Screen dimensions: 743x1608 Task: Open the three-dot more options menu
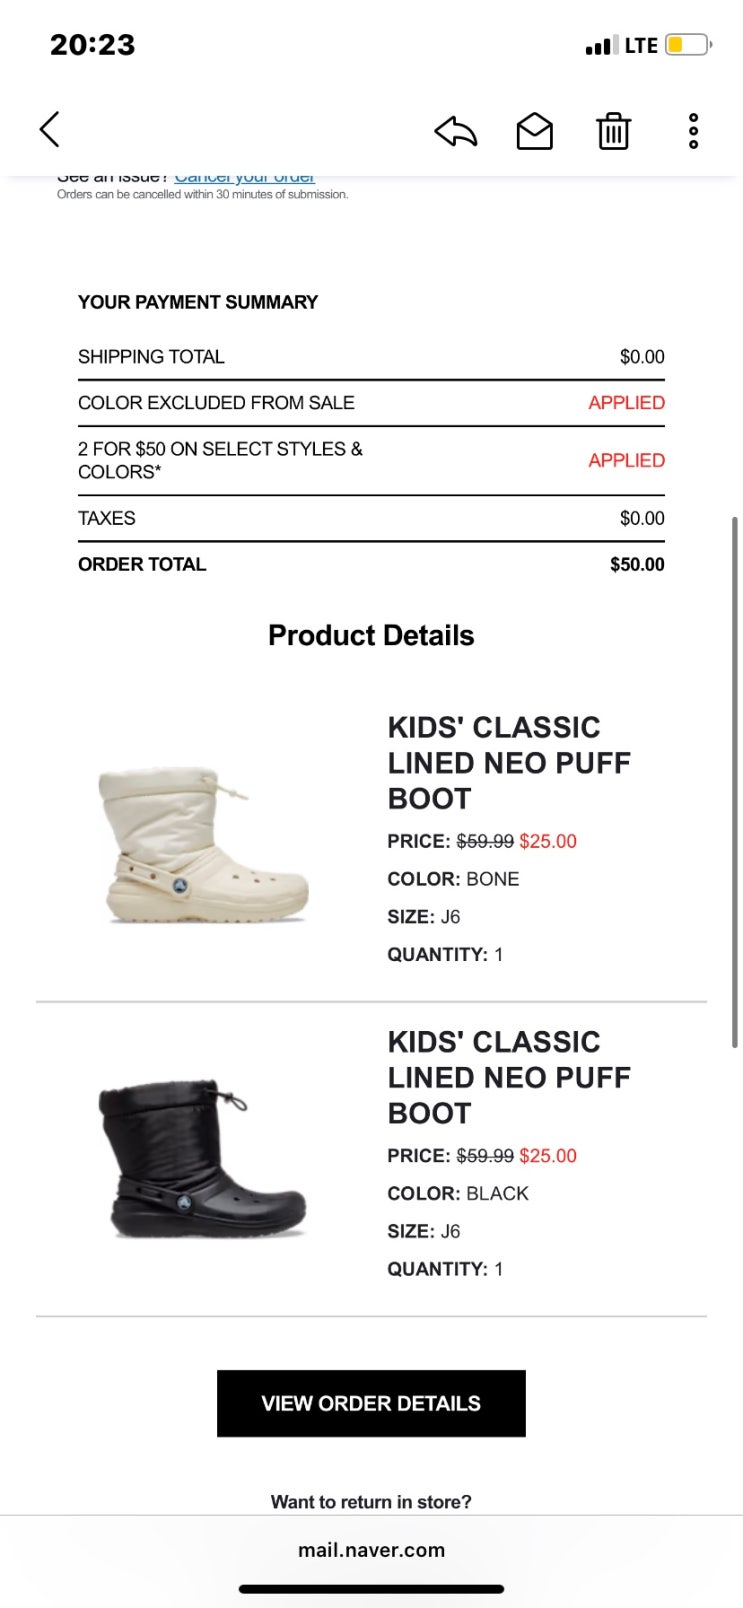coord(693,131)
